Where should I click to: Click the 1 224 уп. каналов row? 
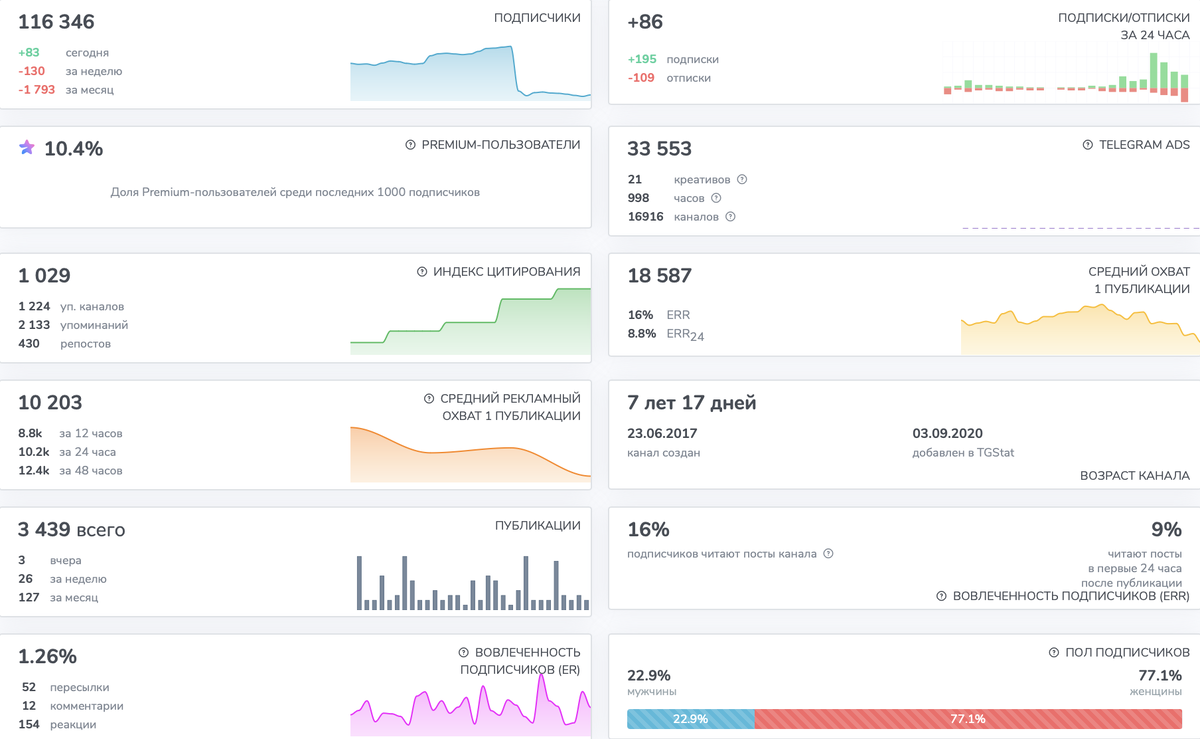point(71,307)
